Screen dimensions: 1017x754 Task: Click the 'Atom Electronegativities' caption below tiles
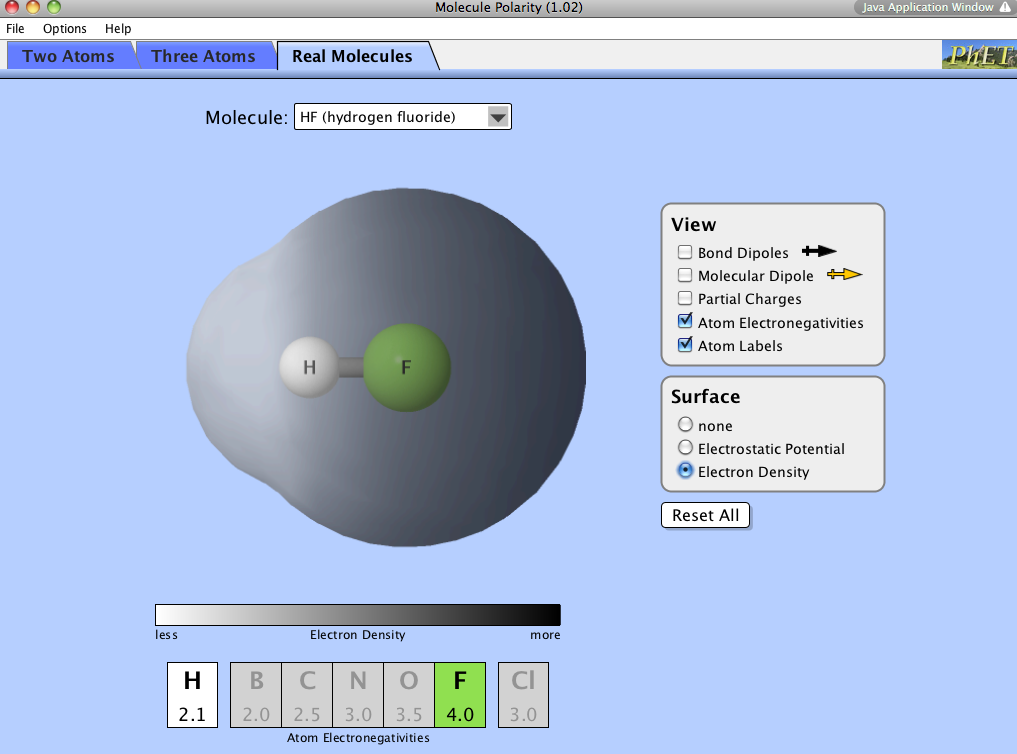pyautogui.click(x=358, y=738)
